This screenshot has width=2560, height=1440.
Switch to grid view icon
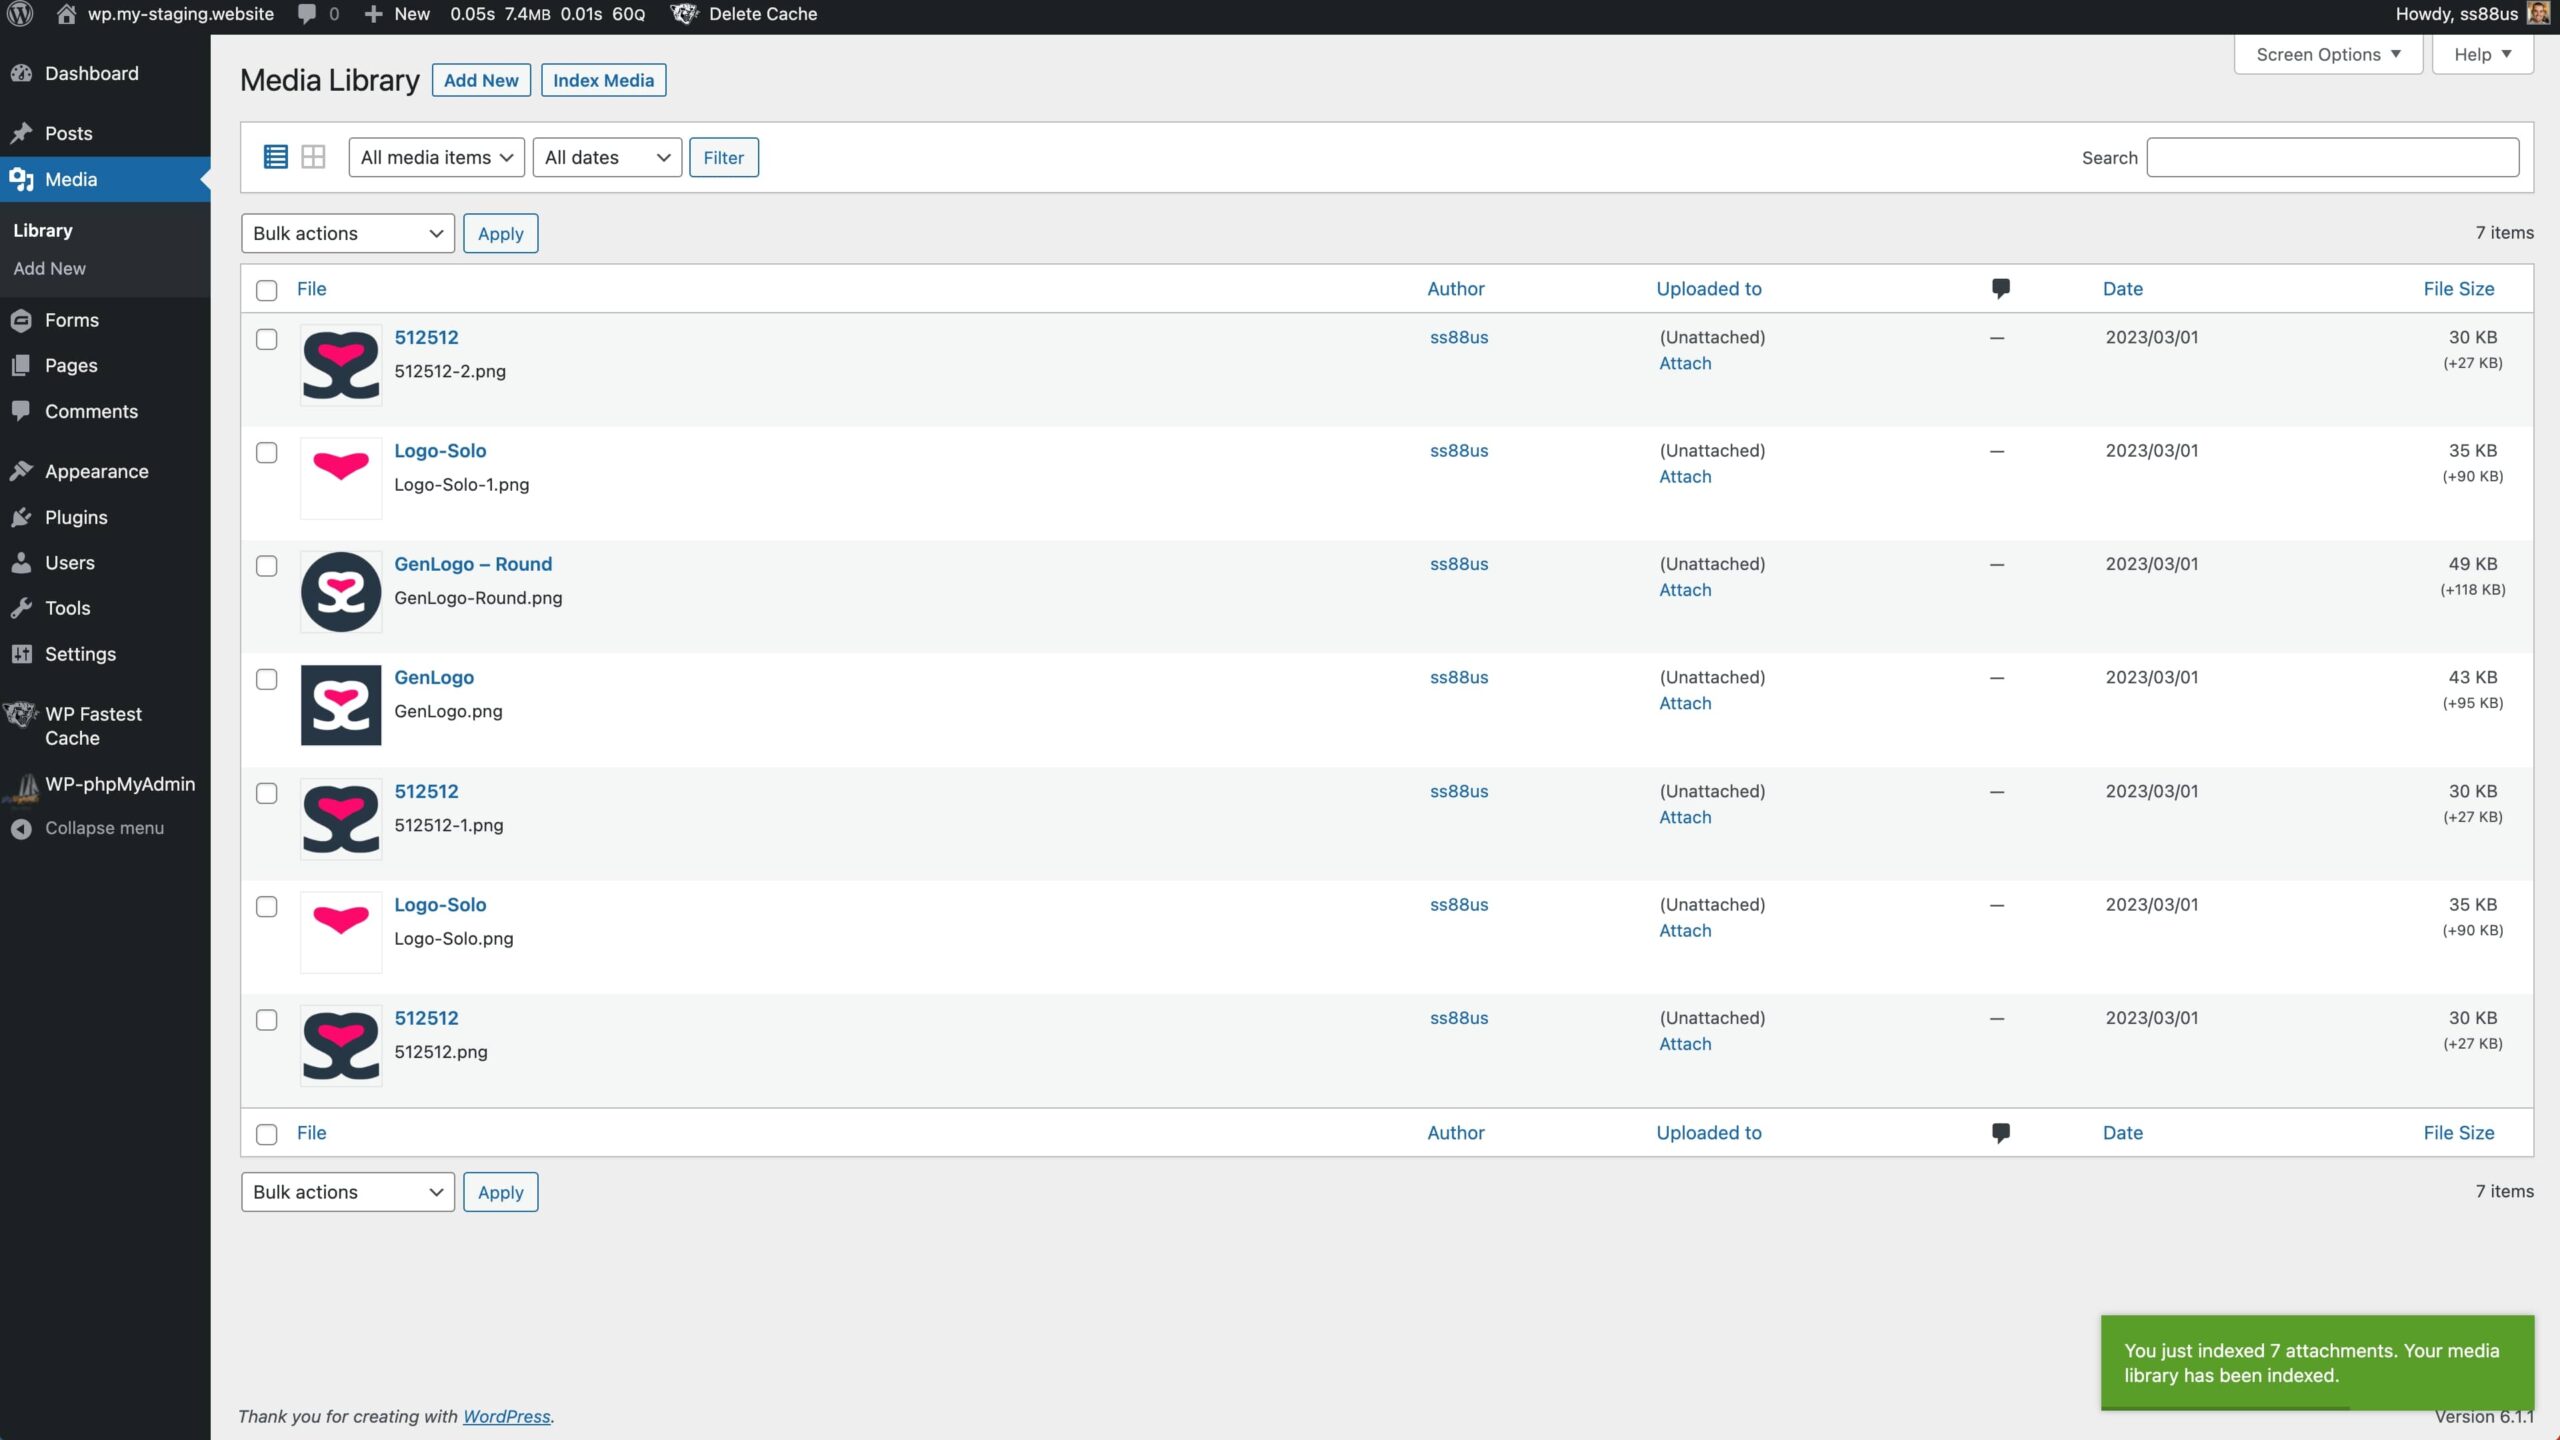(x=313, y=157)
